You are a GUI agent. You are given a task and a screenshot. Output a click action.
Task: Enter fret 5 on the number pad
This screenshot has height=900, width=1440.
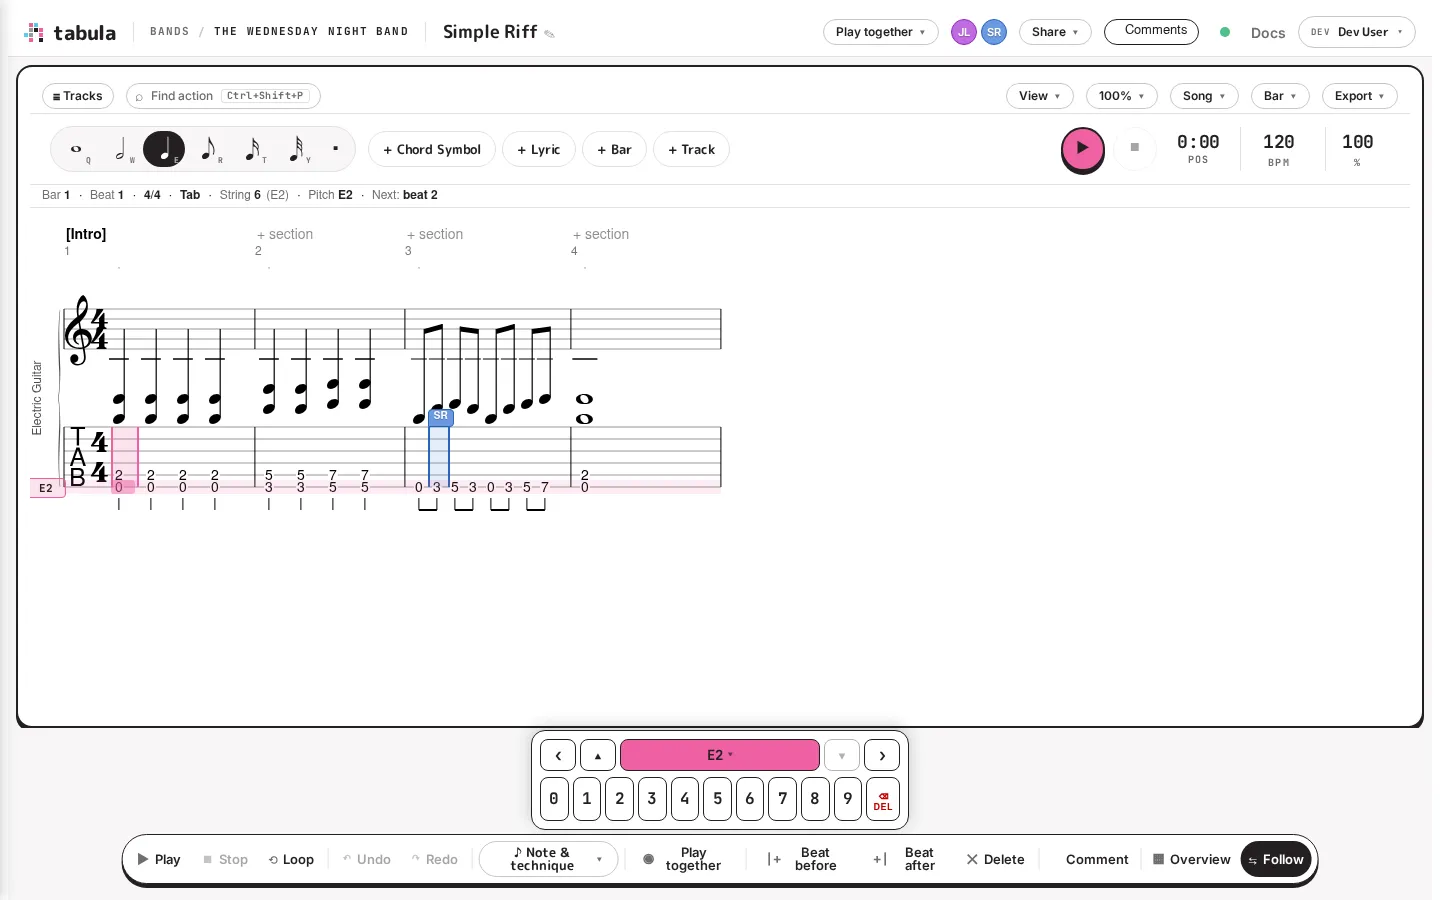tap(717, 799)
